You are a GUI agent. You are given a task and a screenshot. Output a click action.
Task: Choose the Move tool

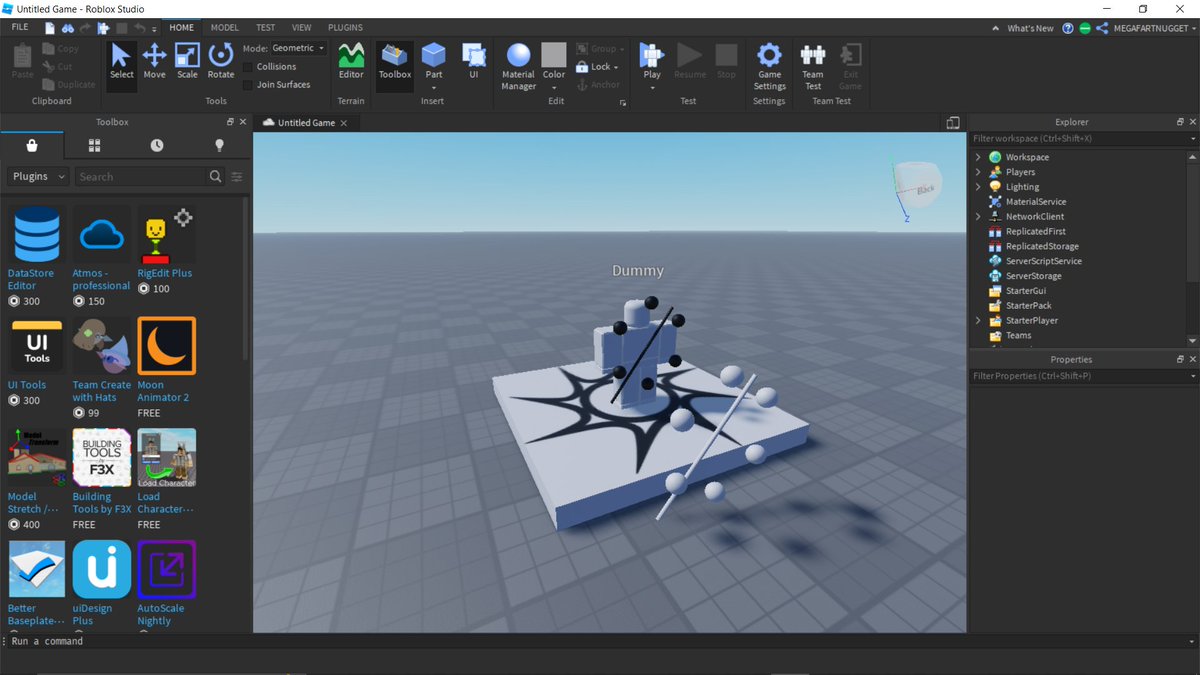pos(155,60)
